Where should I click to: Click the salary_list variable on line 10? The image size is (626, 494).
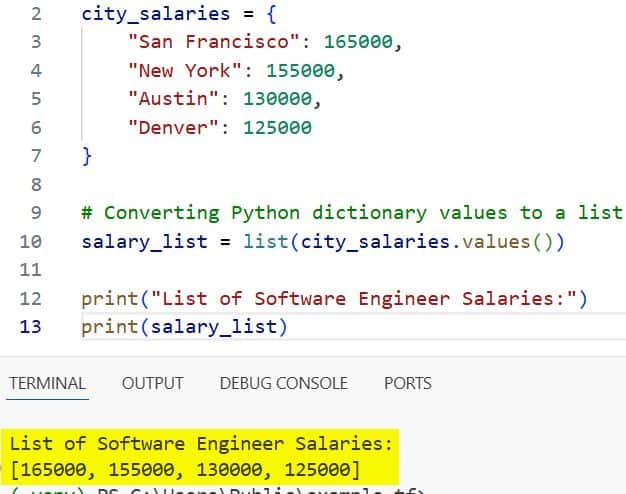tap(144, 241)
